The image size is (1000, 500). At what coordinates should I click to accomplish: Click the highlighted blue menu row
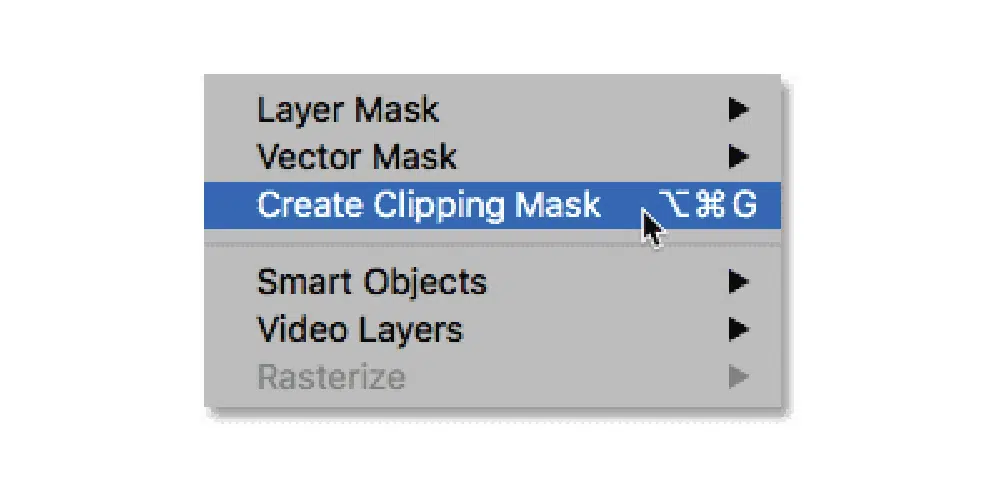point(492,205)
